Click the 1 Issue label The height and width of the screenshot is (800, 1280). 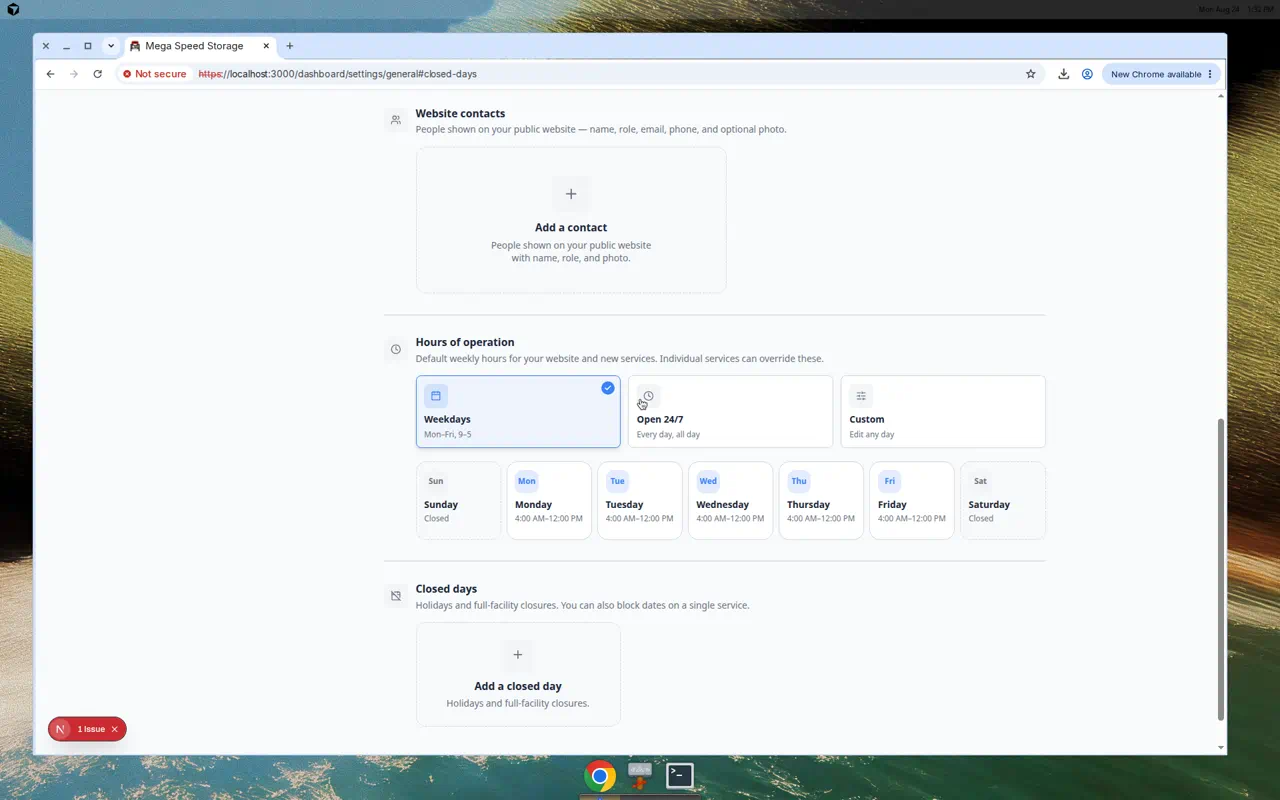pyautogui.click(x=91, y=729)
